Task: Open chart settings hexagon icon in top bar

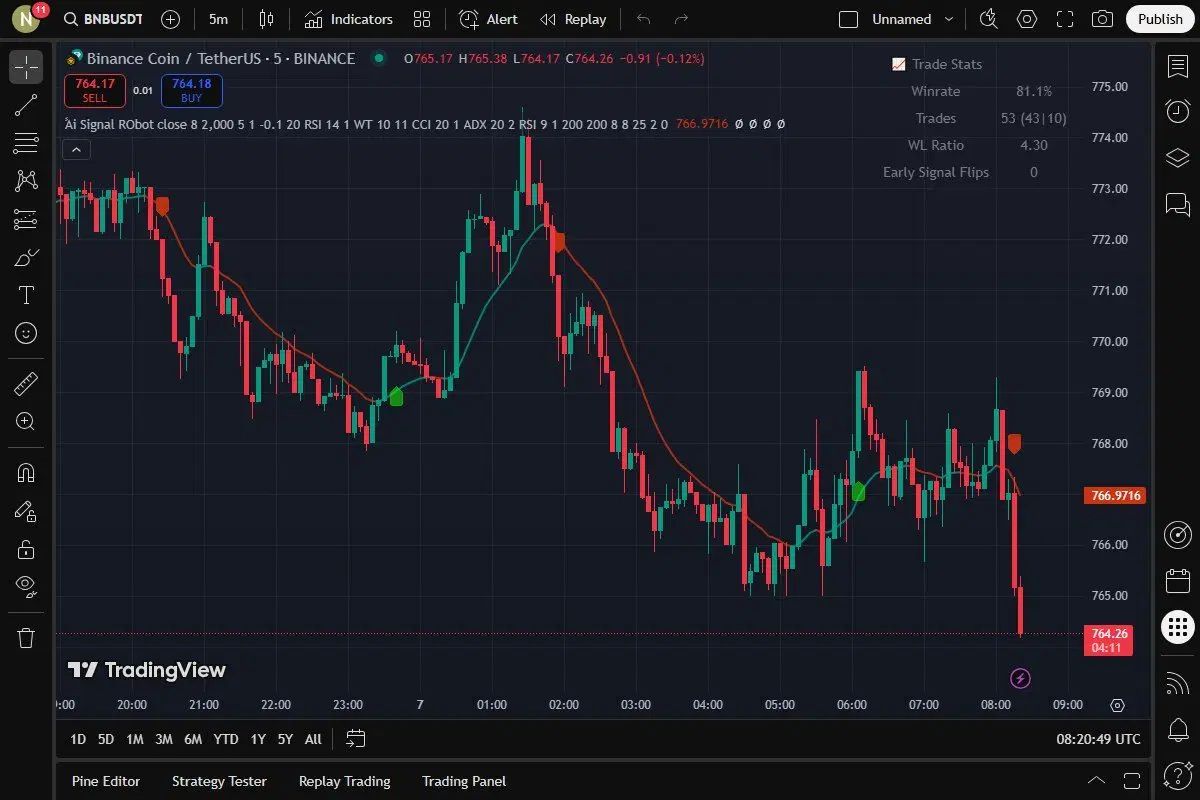Action: tap(1027, 19)
